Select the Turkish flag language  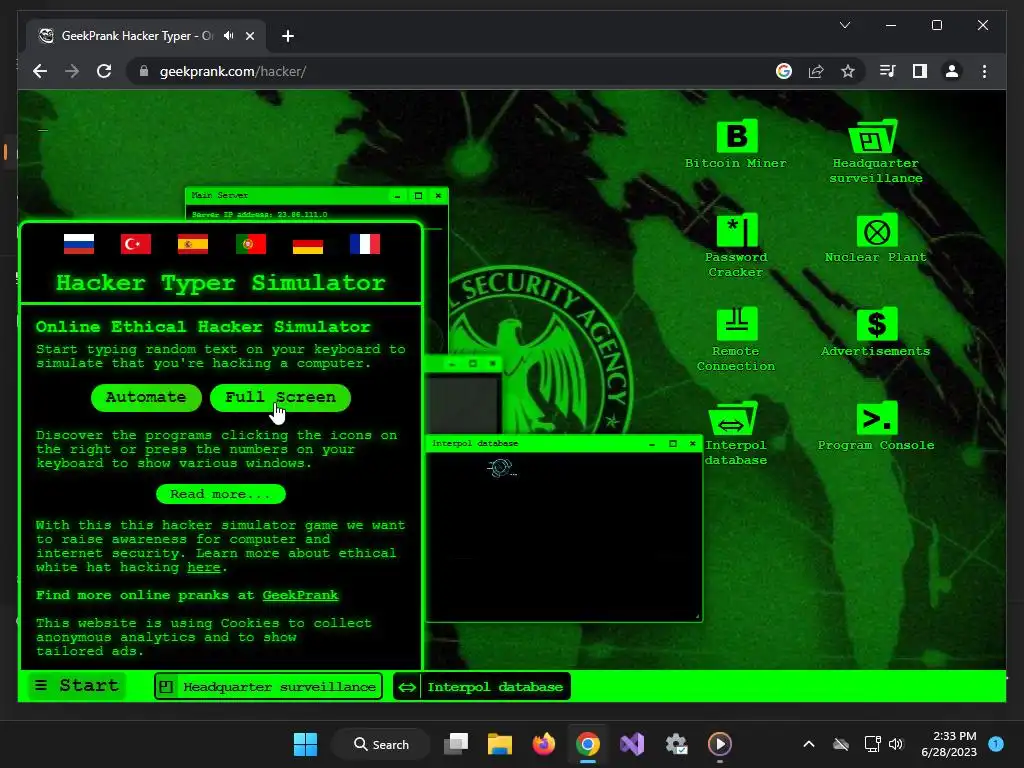[x=136, y=244]
